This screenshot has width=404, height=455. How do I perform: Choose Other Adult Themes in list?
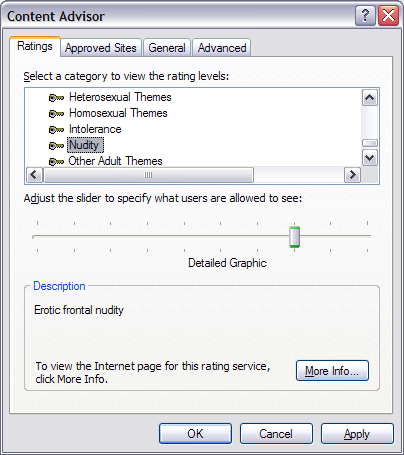pos(115,161)
